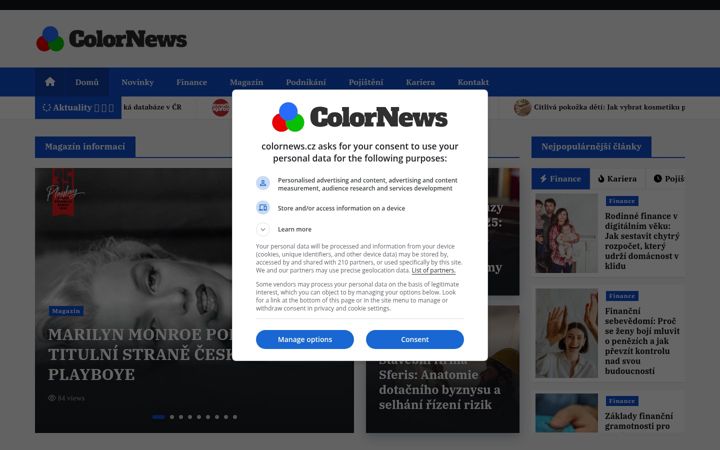Screen dimensions: 720x450
Task: Click the Finance tag above Rodinné finance article
Action: (x=622, y=201)
